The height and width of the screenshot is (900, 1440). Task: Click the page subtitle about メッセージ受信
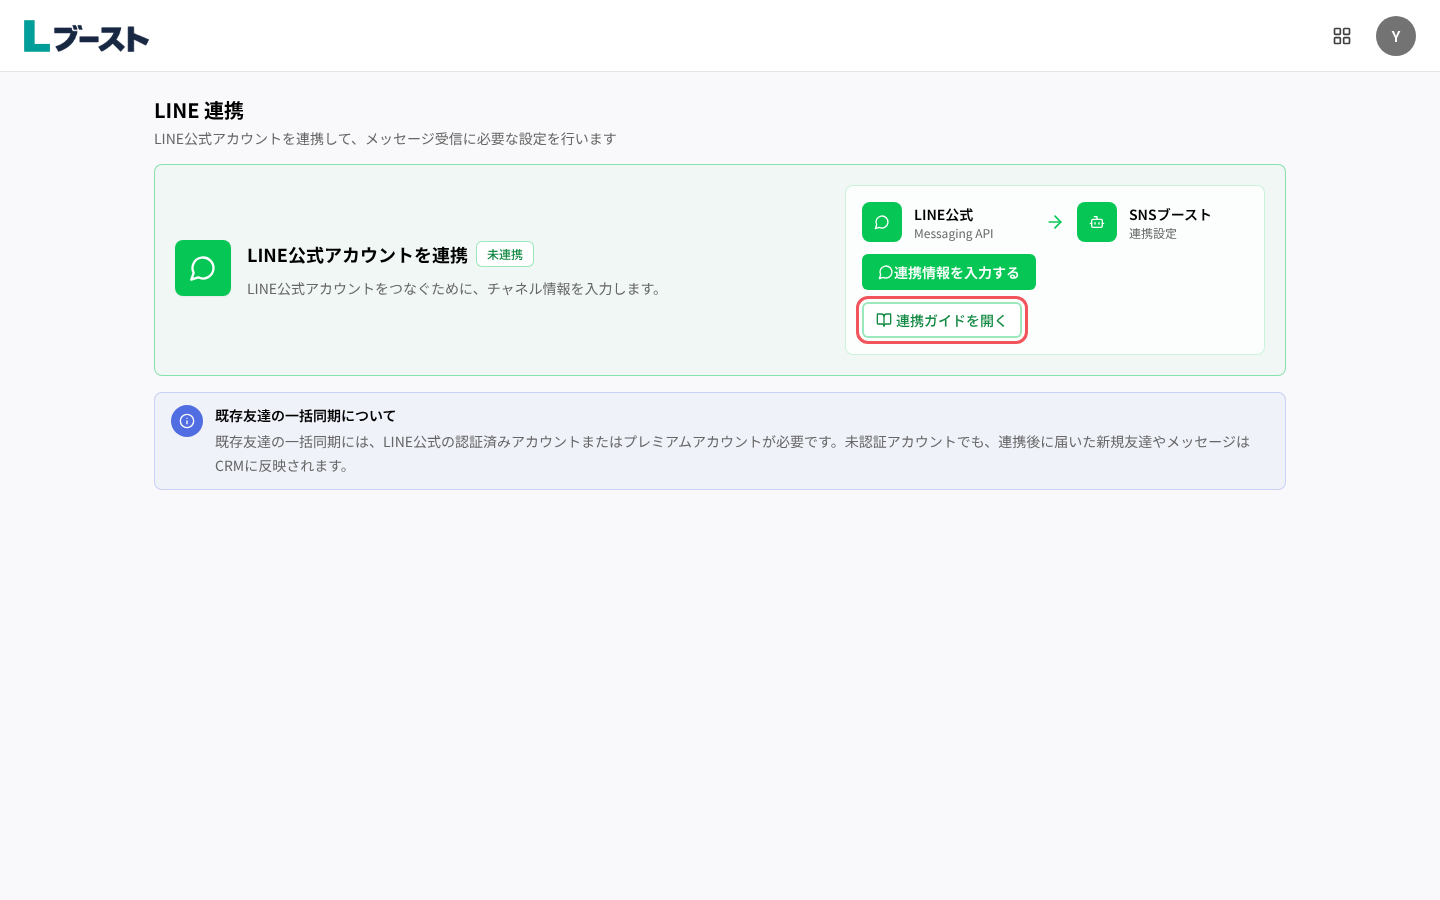click(x=385, y=138)
